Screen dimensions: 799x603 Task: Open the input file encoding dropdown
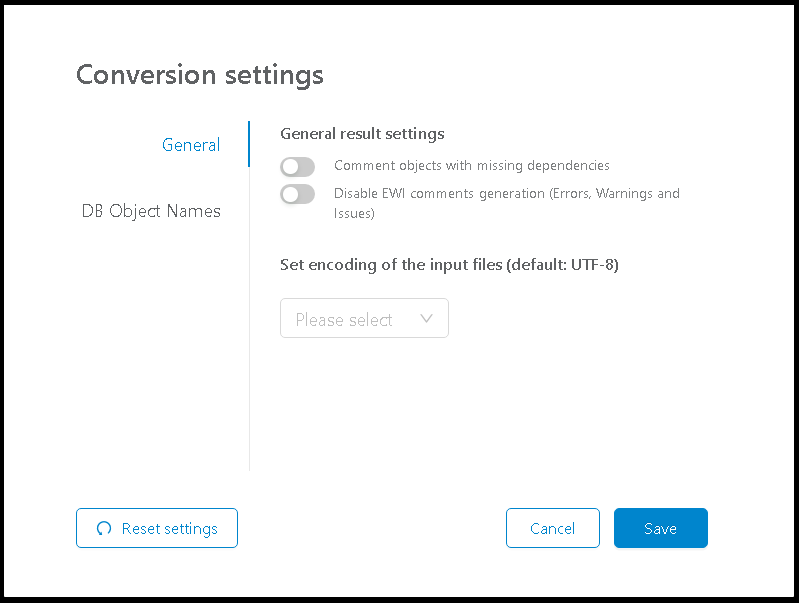(364, 319)
